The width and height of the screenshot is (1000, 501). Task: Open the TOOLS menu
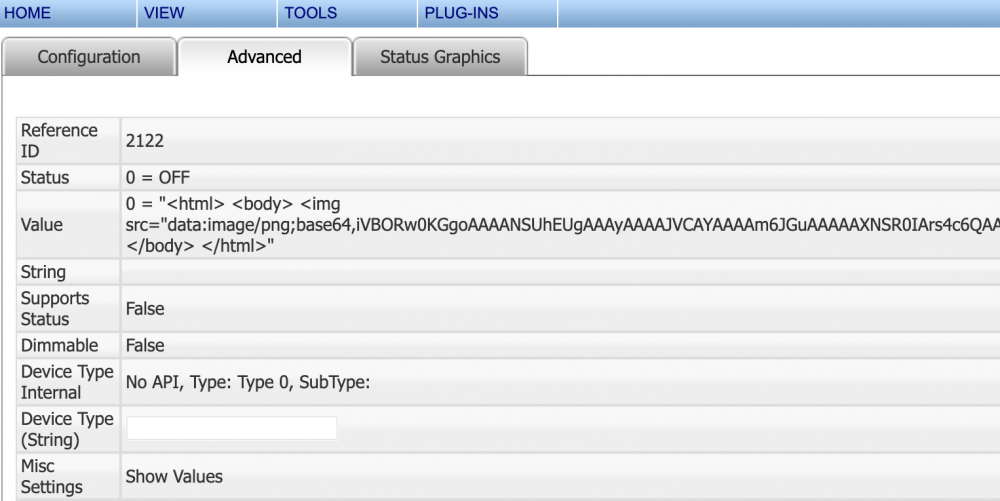point(310,13)
